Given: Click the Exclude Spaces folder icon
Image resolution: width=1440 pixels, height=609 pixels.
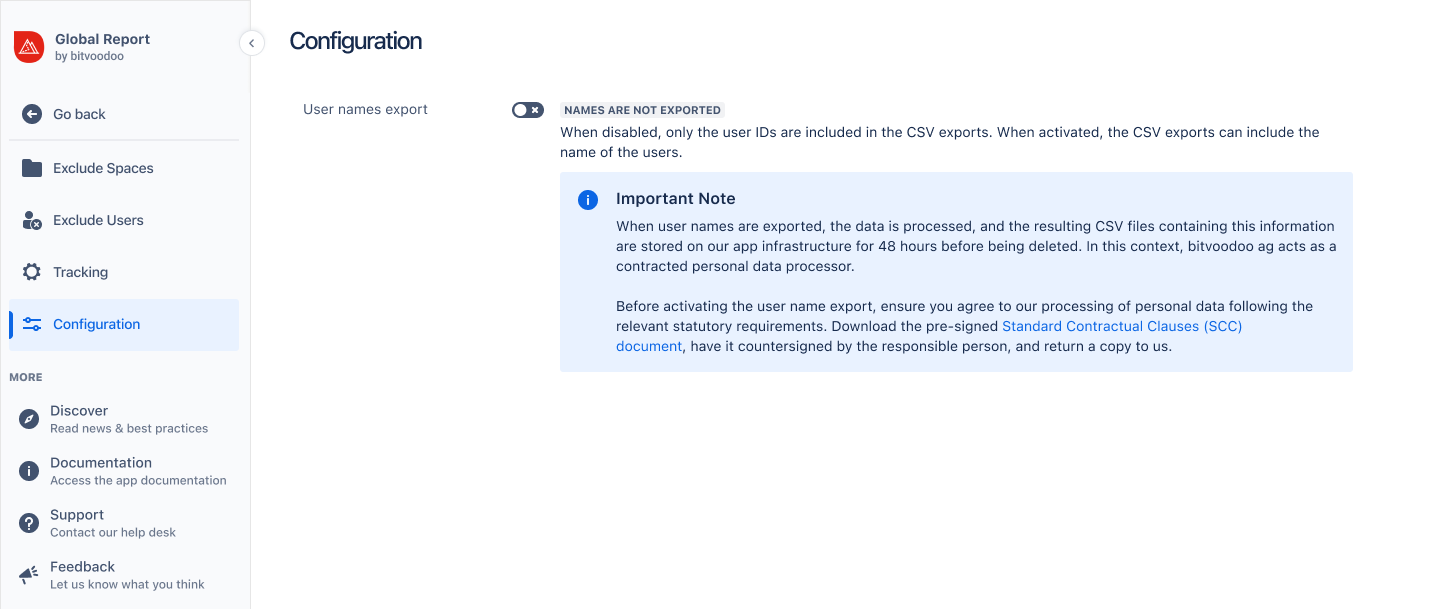Looking at the screenshot, I should coord(32,168).
